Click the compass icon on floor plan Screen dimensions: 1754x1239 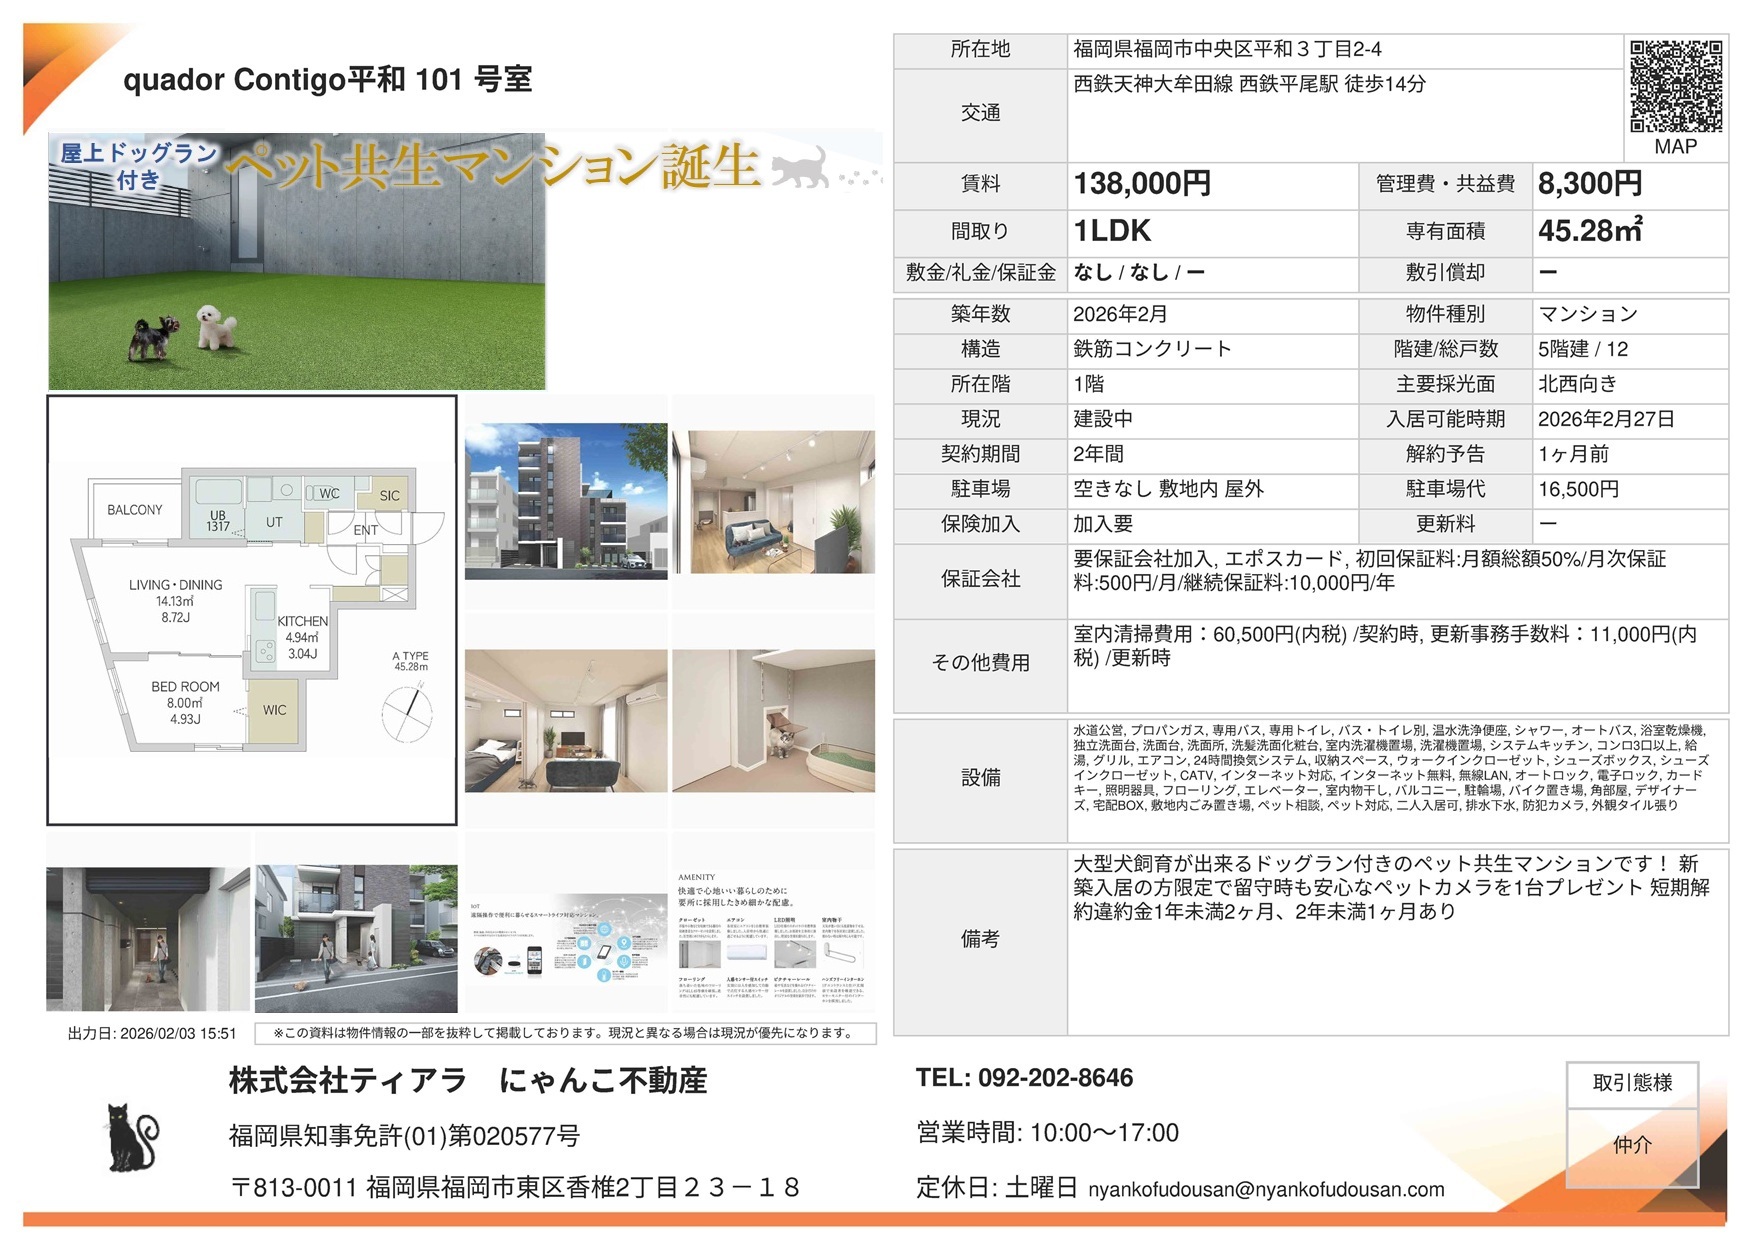tap(408, 710)
